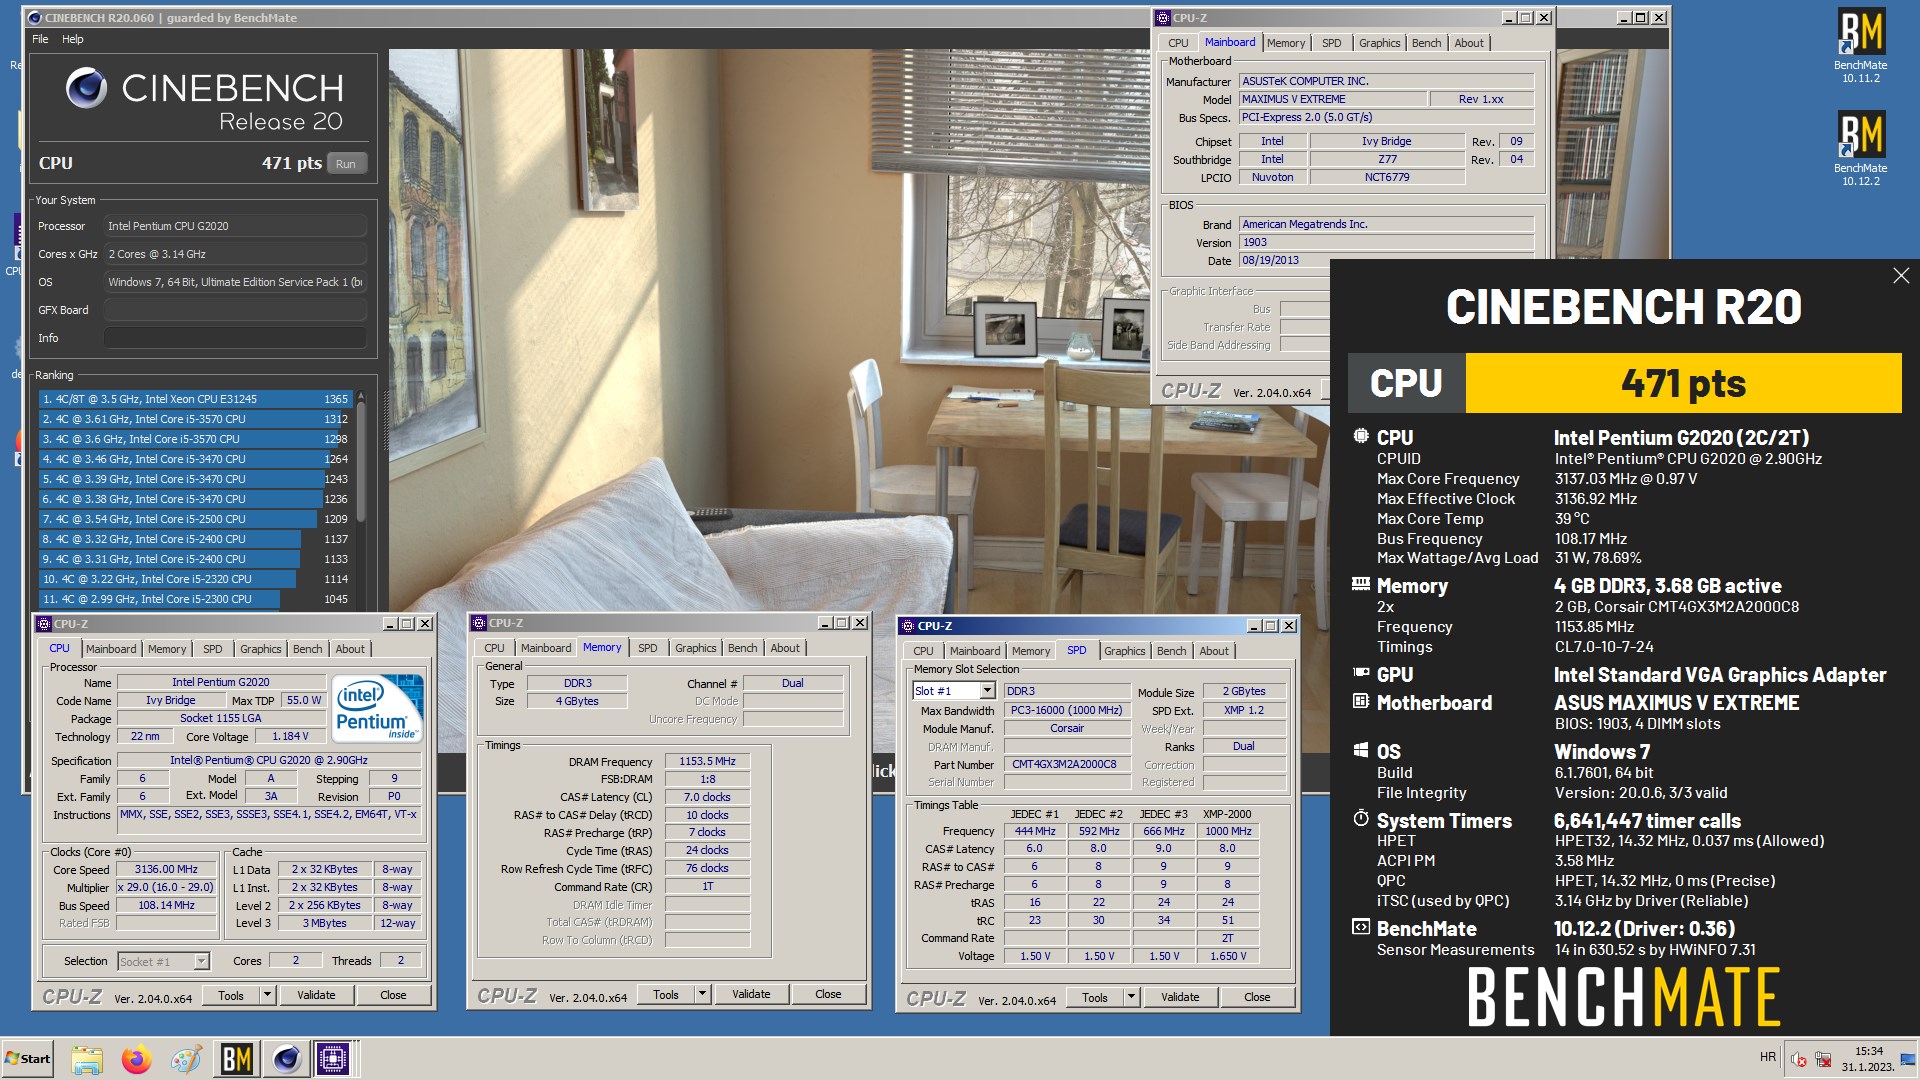
Task: Open Memory tab in CPU-Z SPD window
Action: tap(1030, 651)
